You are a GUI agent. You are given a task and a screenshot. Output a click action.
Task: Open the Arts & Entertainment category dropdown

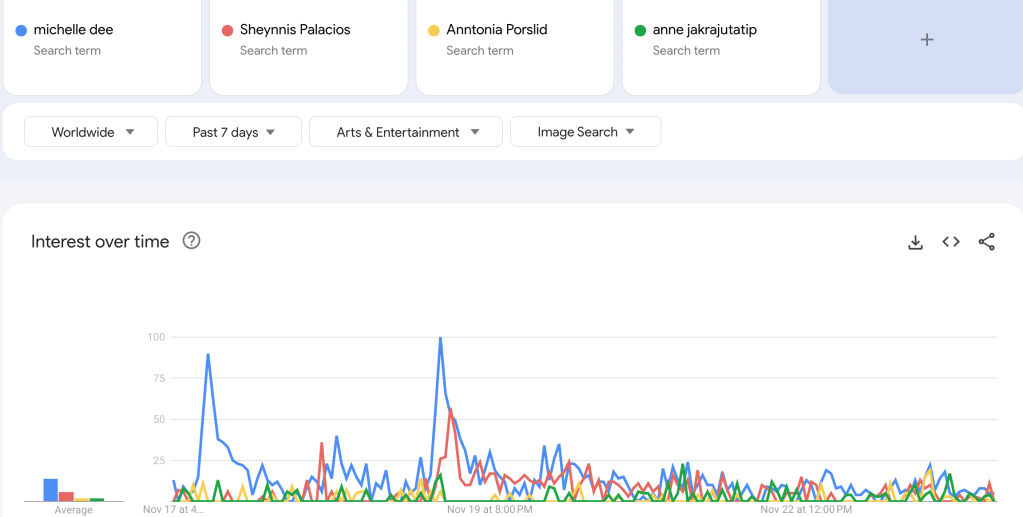coord(406,132)
